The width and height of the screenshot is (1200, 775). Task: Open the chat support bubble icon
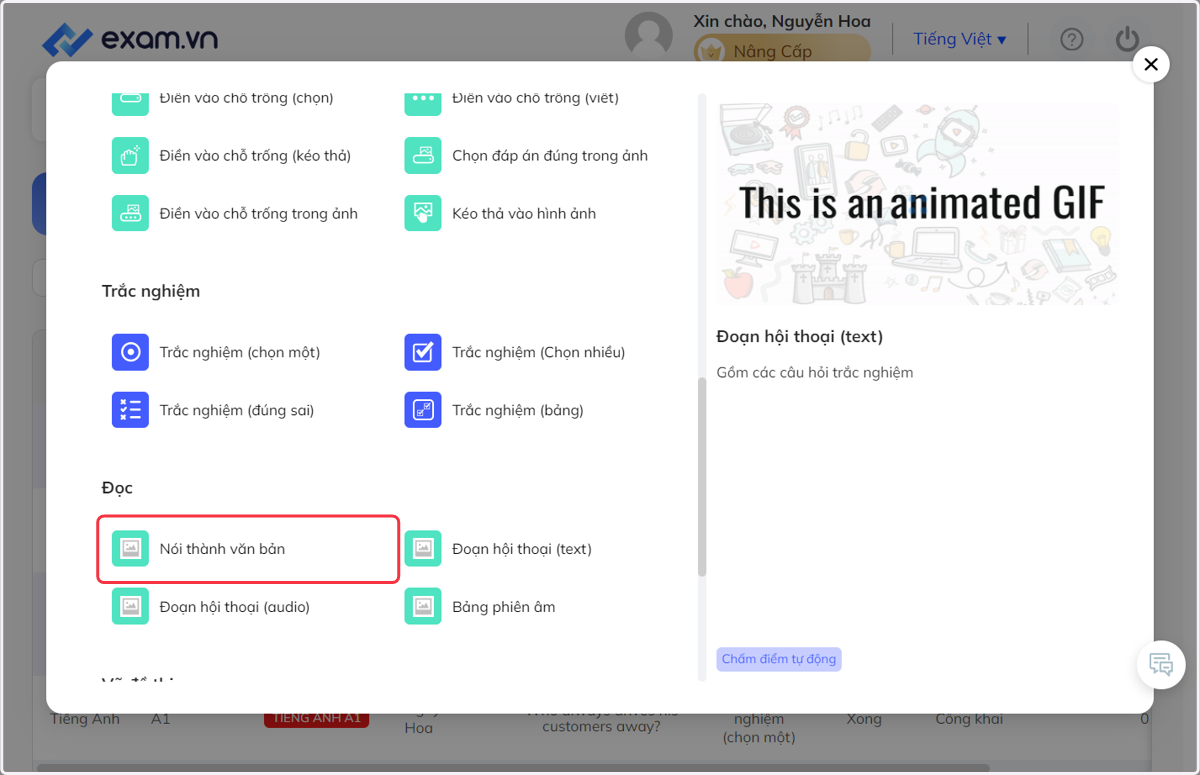click(x=1161, y=664)
